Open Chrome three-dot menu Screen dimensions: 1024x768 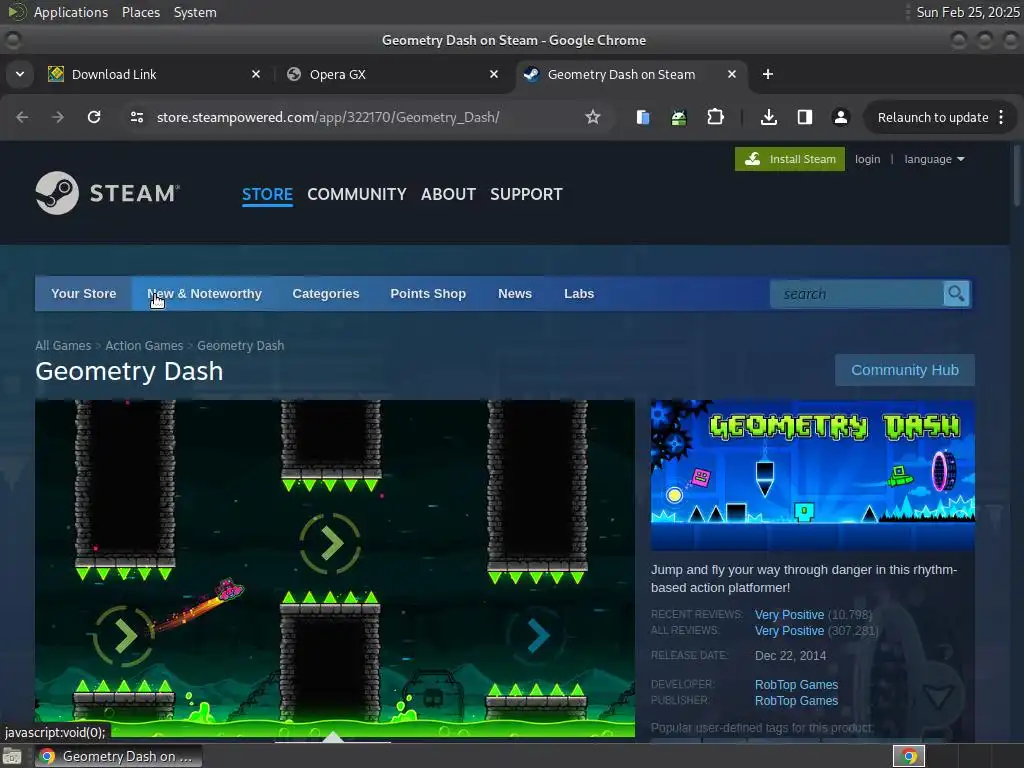click(x=1001, y=118)
